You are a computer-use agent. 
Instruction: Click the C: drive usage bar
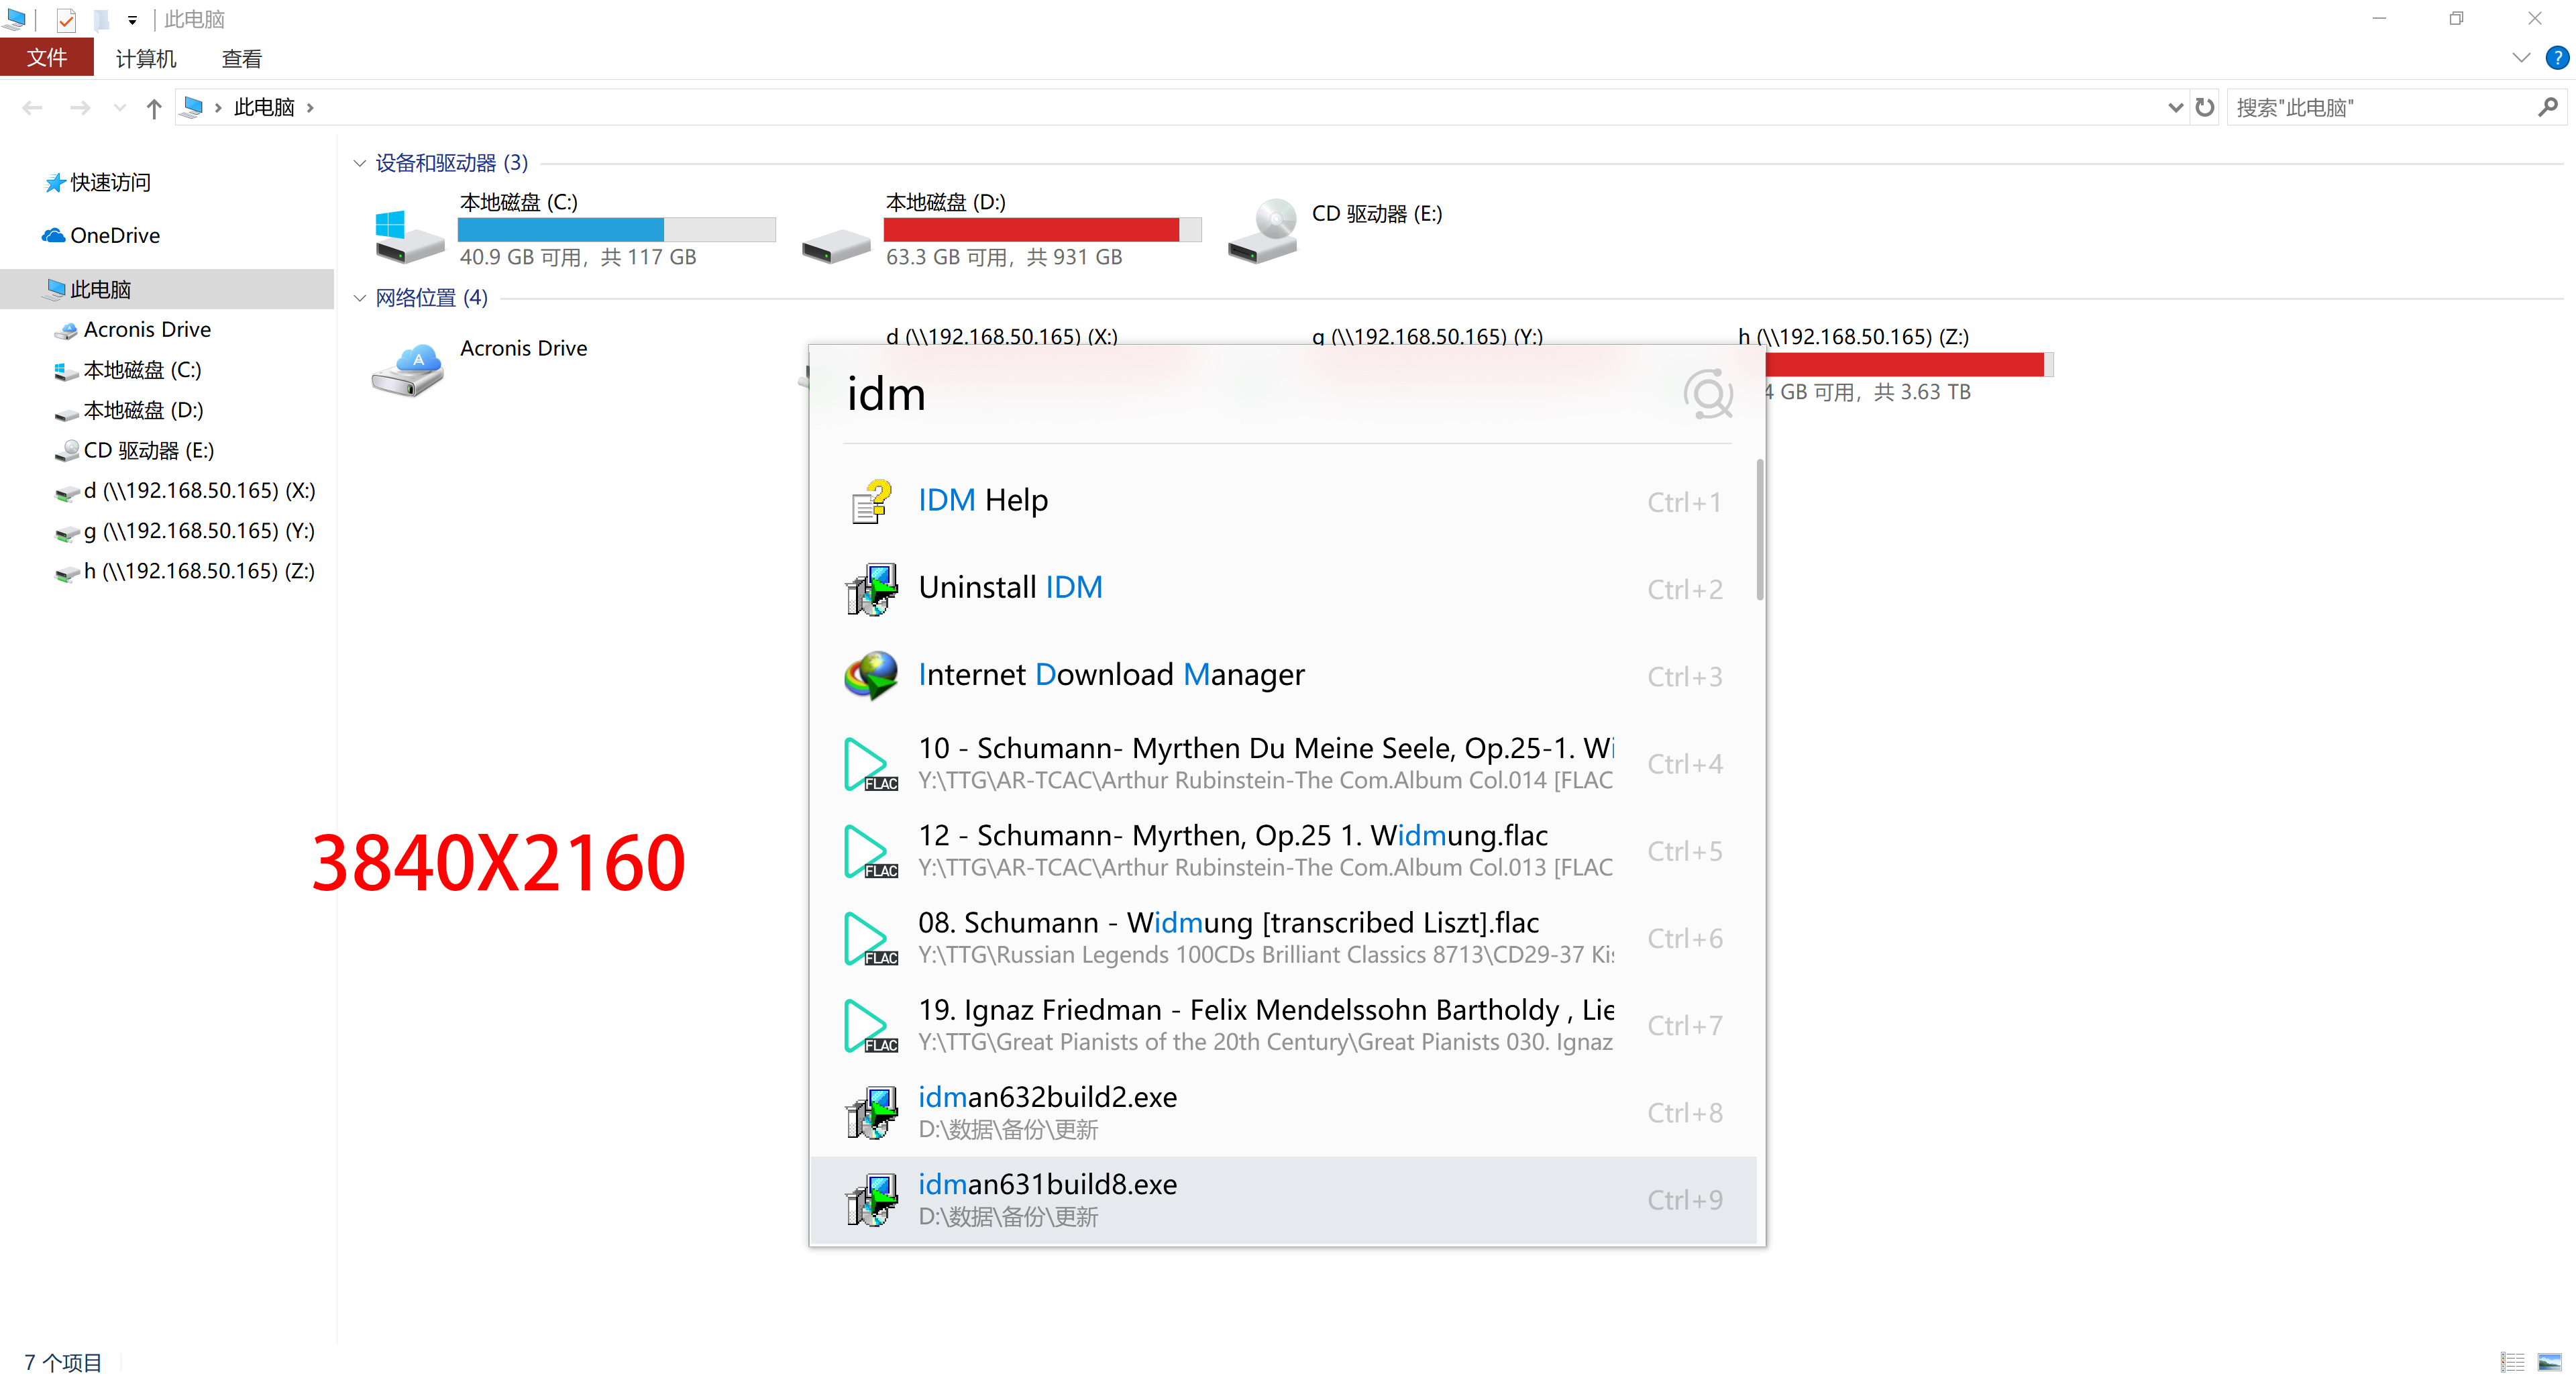tap(616, 229)
